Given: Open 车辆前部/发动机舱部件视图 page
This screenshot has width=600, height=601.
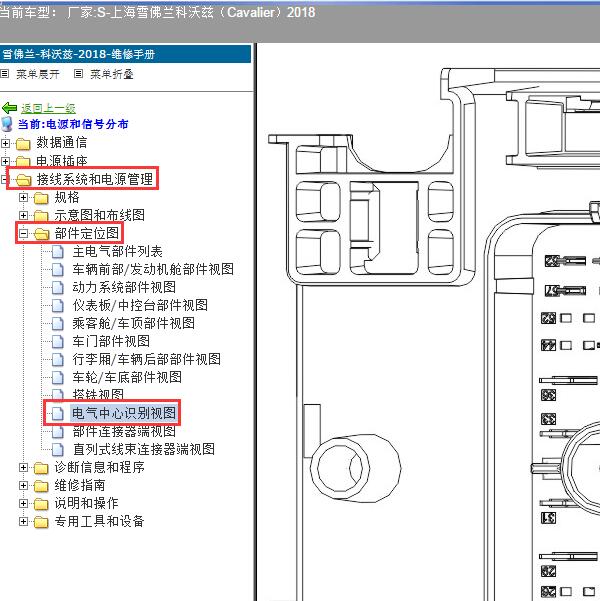Looking at the screenshot, I should coord(153,269).
